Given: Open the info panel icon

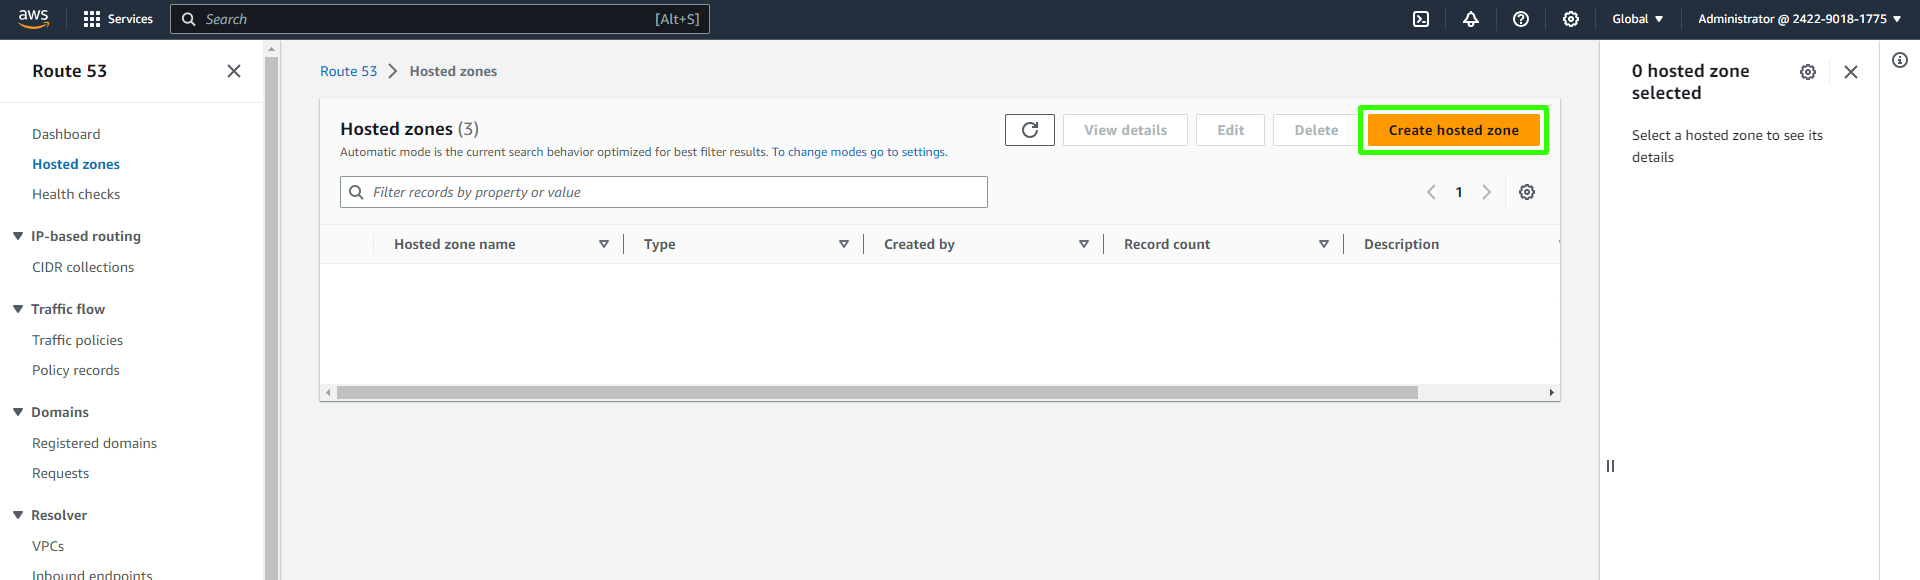Looking at the screenshot, I should 1900,60.
